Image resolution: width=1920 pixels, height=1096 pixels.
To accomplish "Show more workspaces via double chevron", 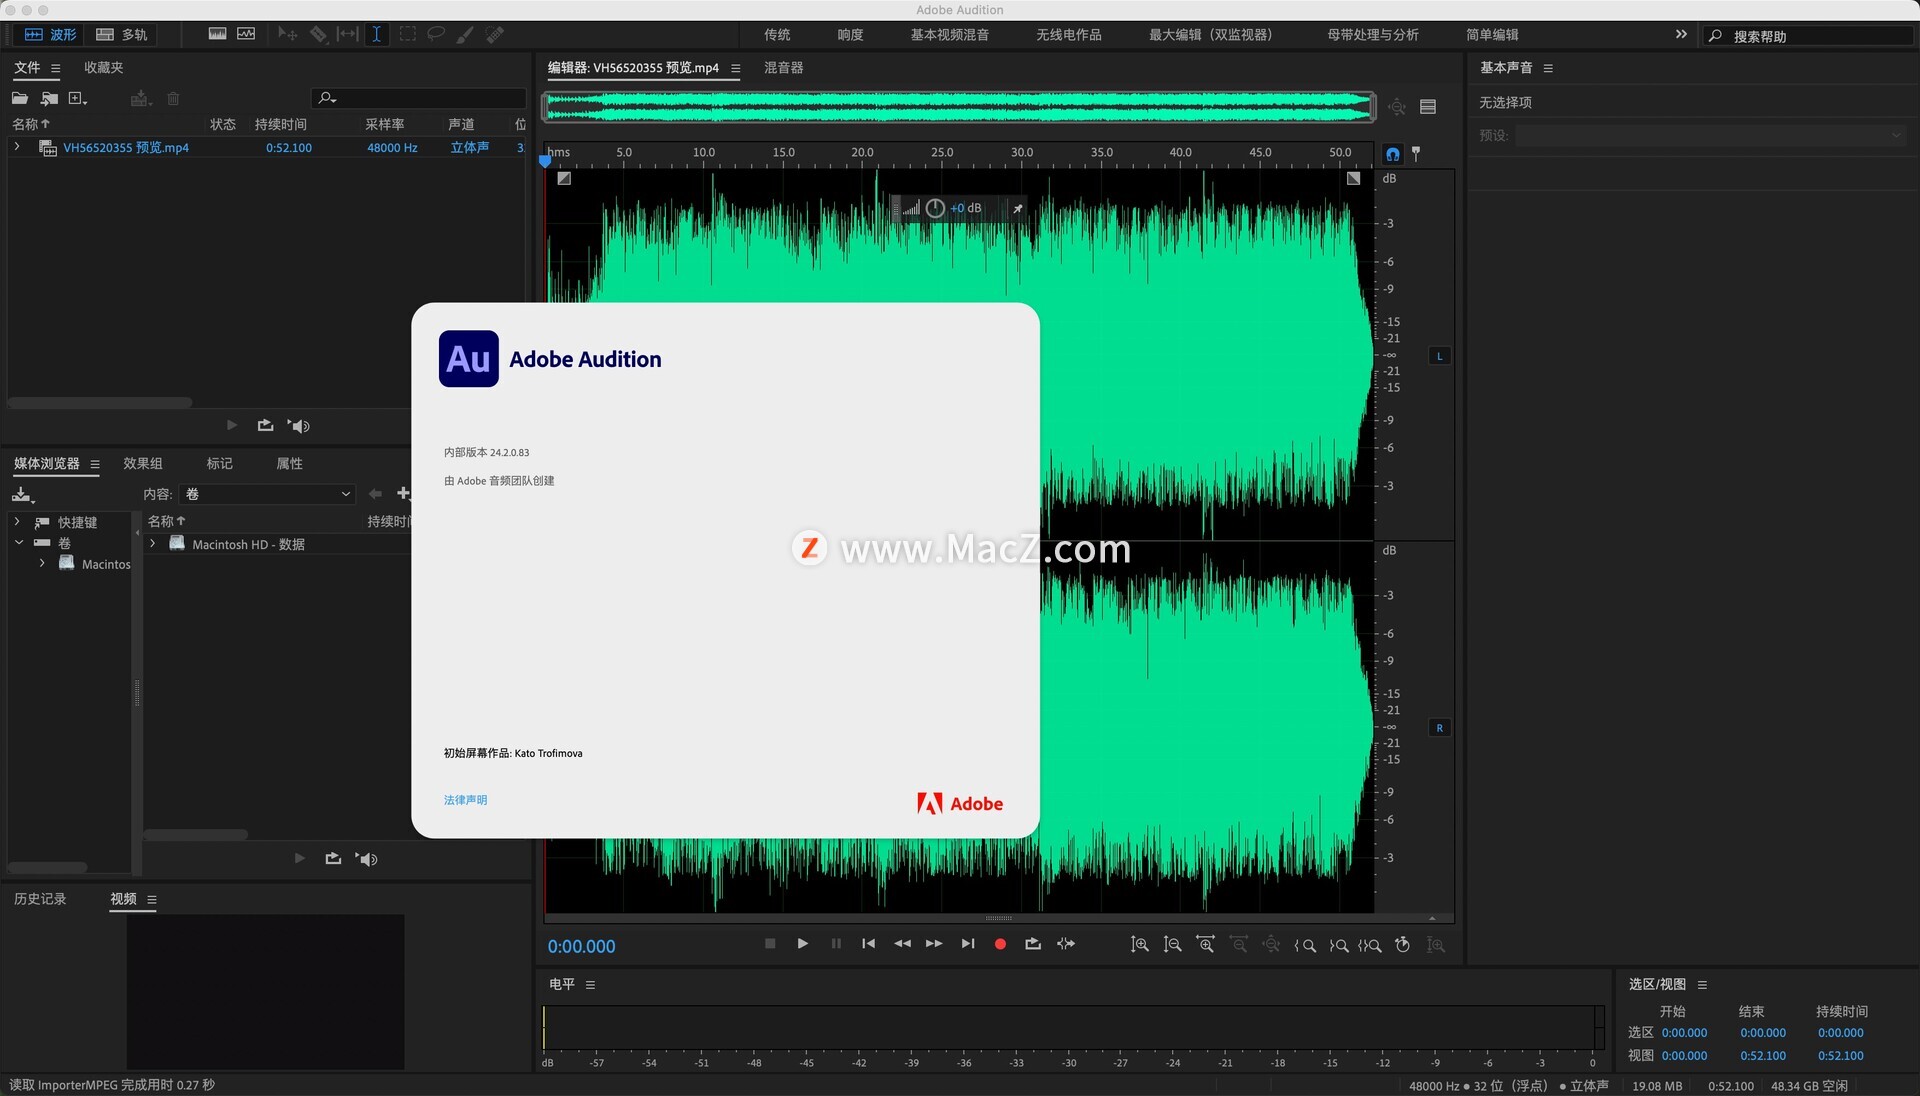I will pos(1681,34).
